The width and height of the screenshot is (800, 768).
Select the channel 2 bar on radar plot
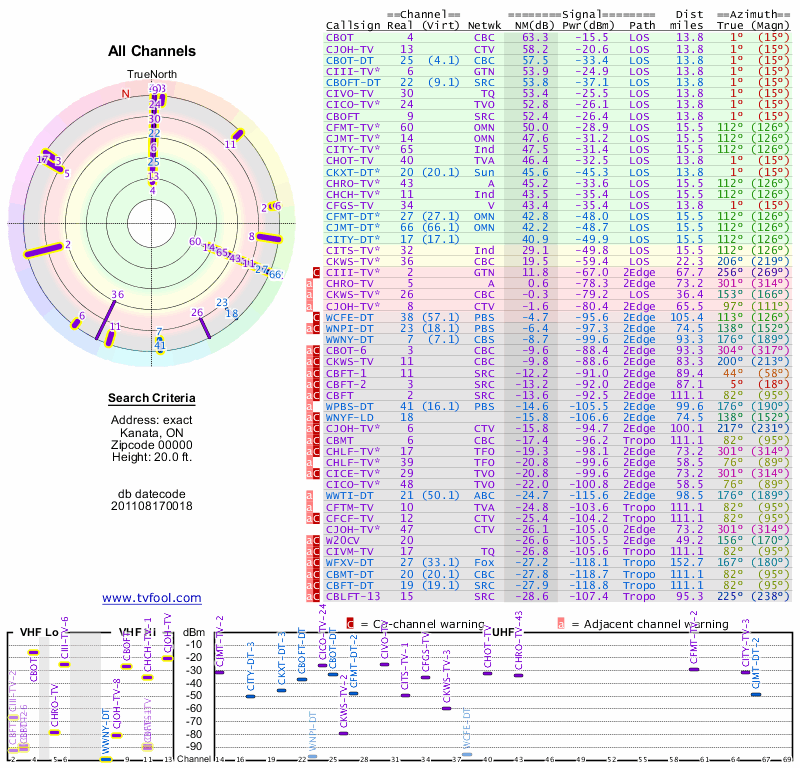click(44, 249)
